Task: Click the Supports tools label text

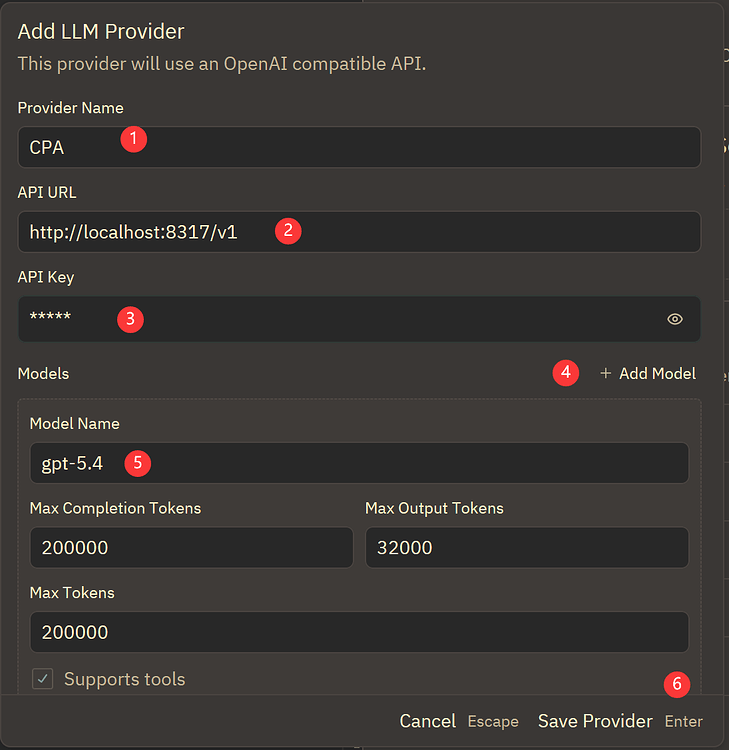Action: click(x=124, y=679)
